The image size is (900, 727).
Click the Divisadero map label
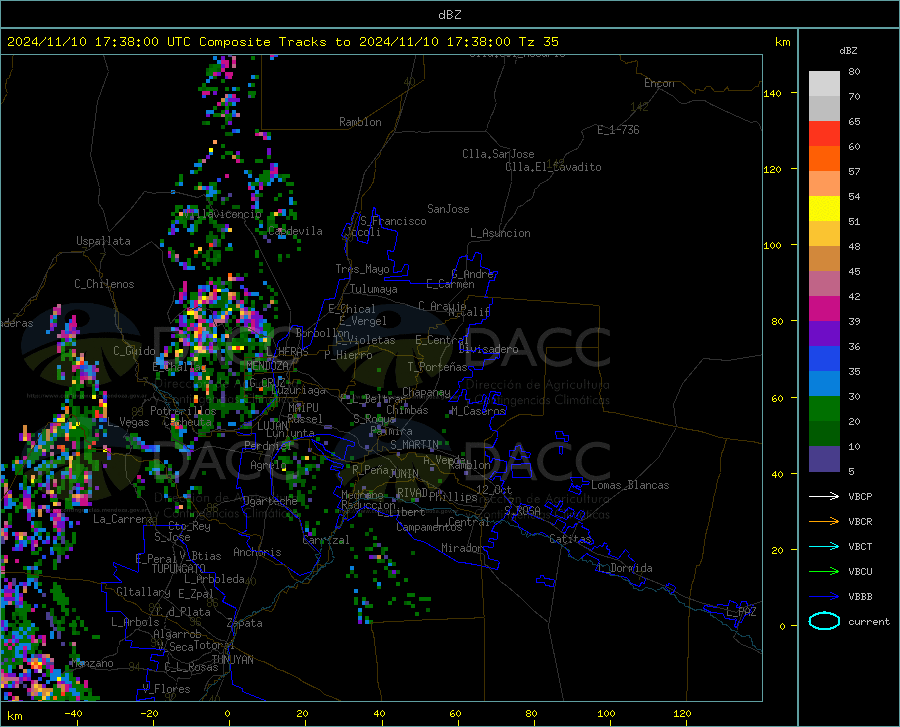click(x=488, y=349)
